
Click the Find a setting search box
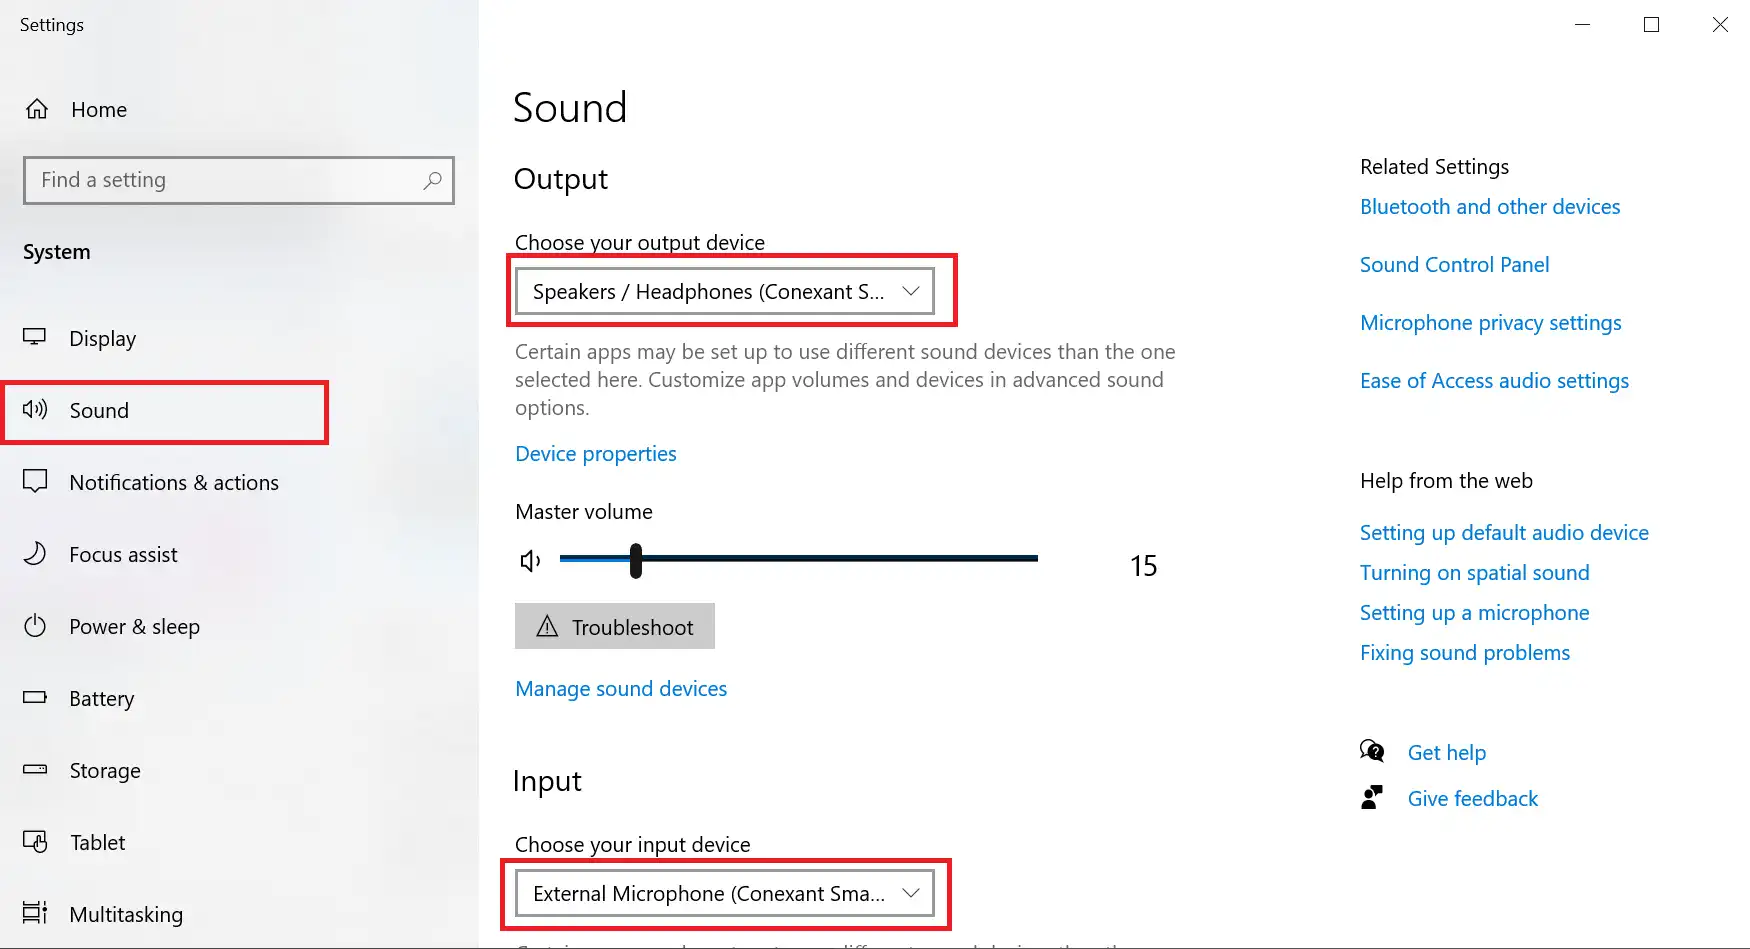225,180
